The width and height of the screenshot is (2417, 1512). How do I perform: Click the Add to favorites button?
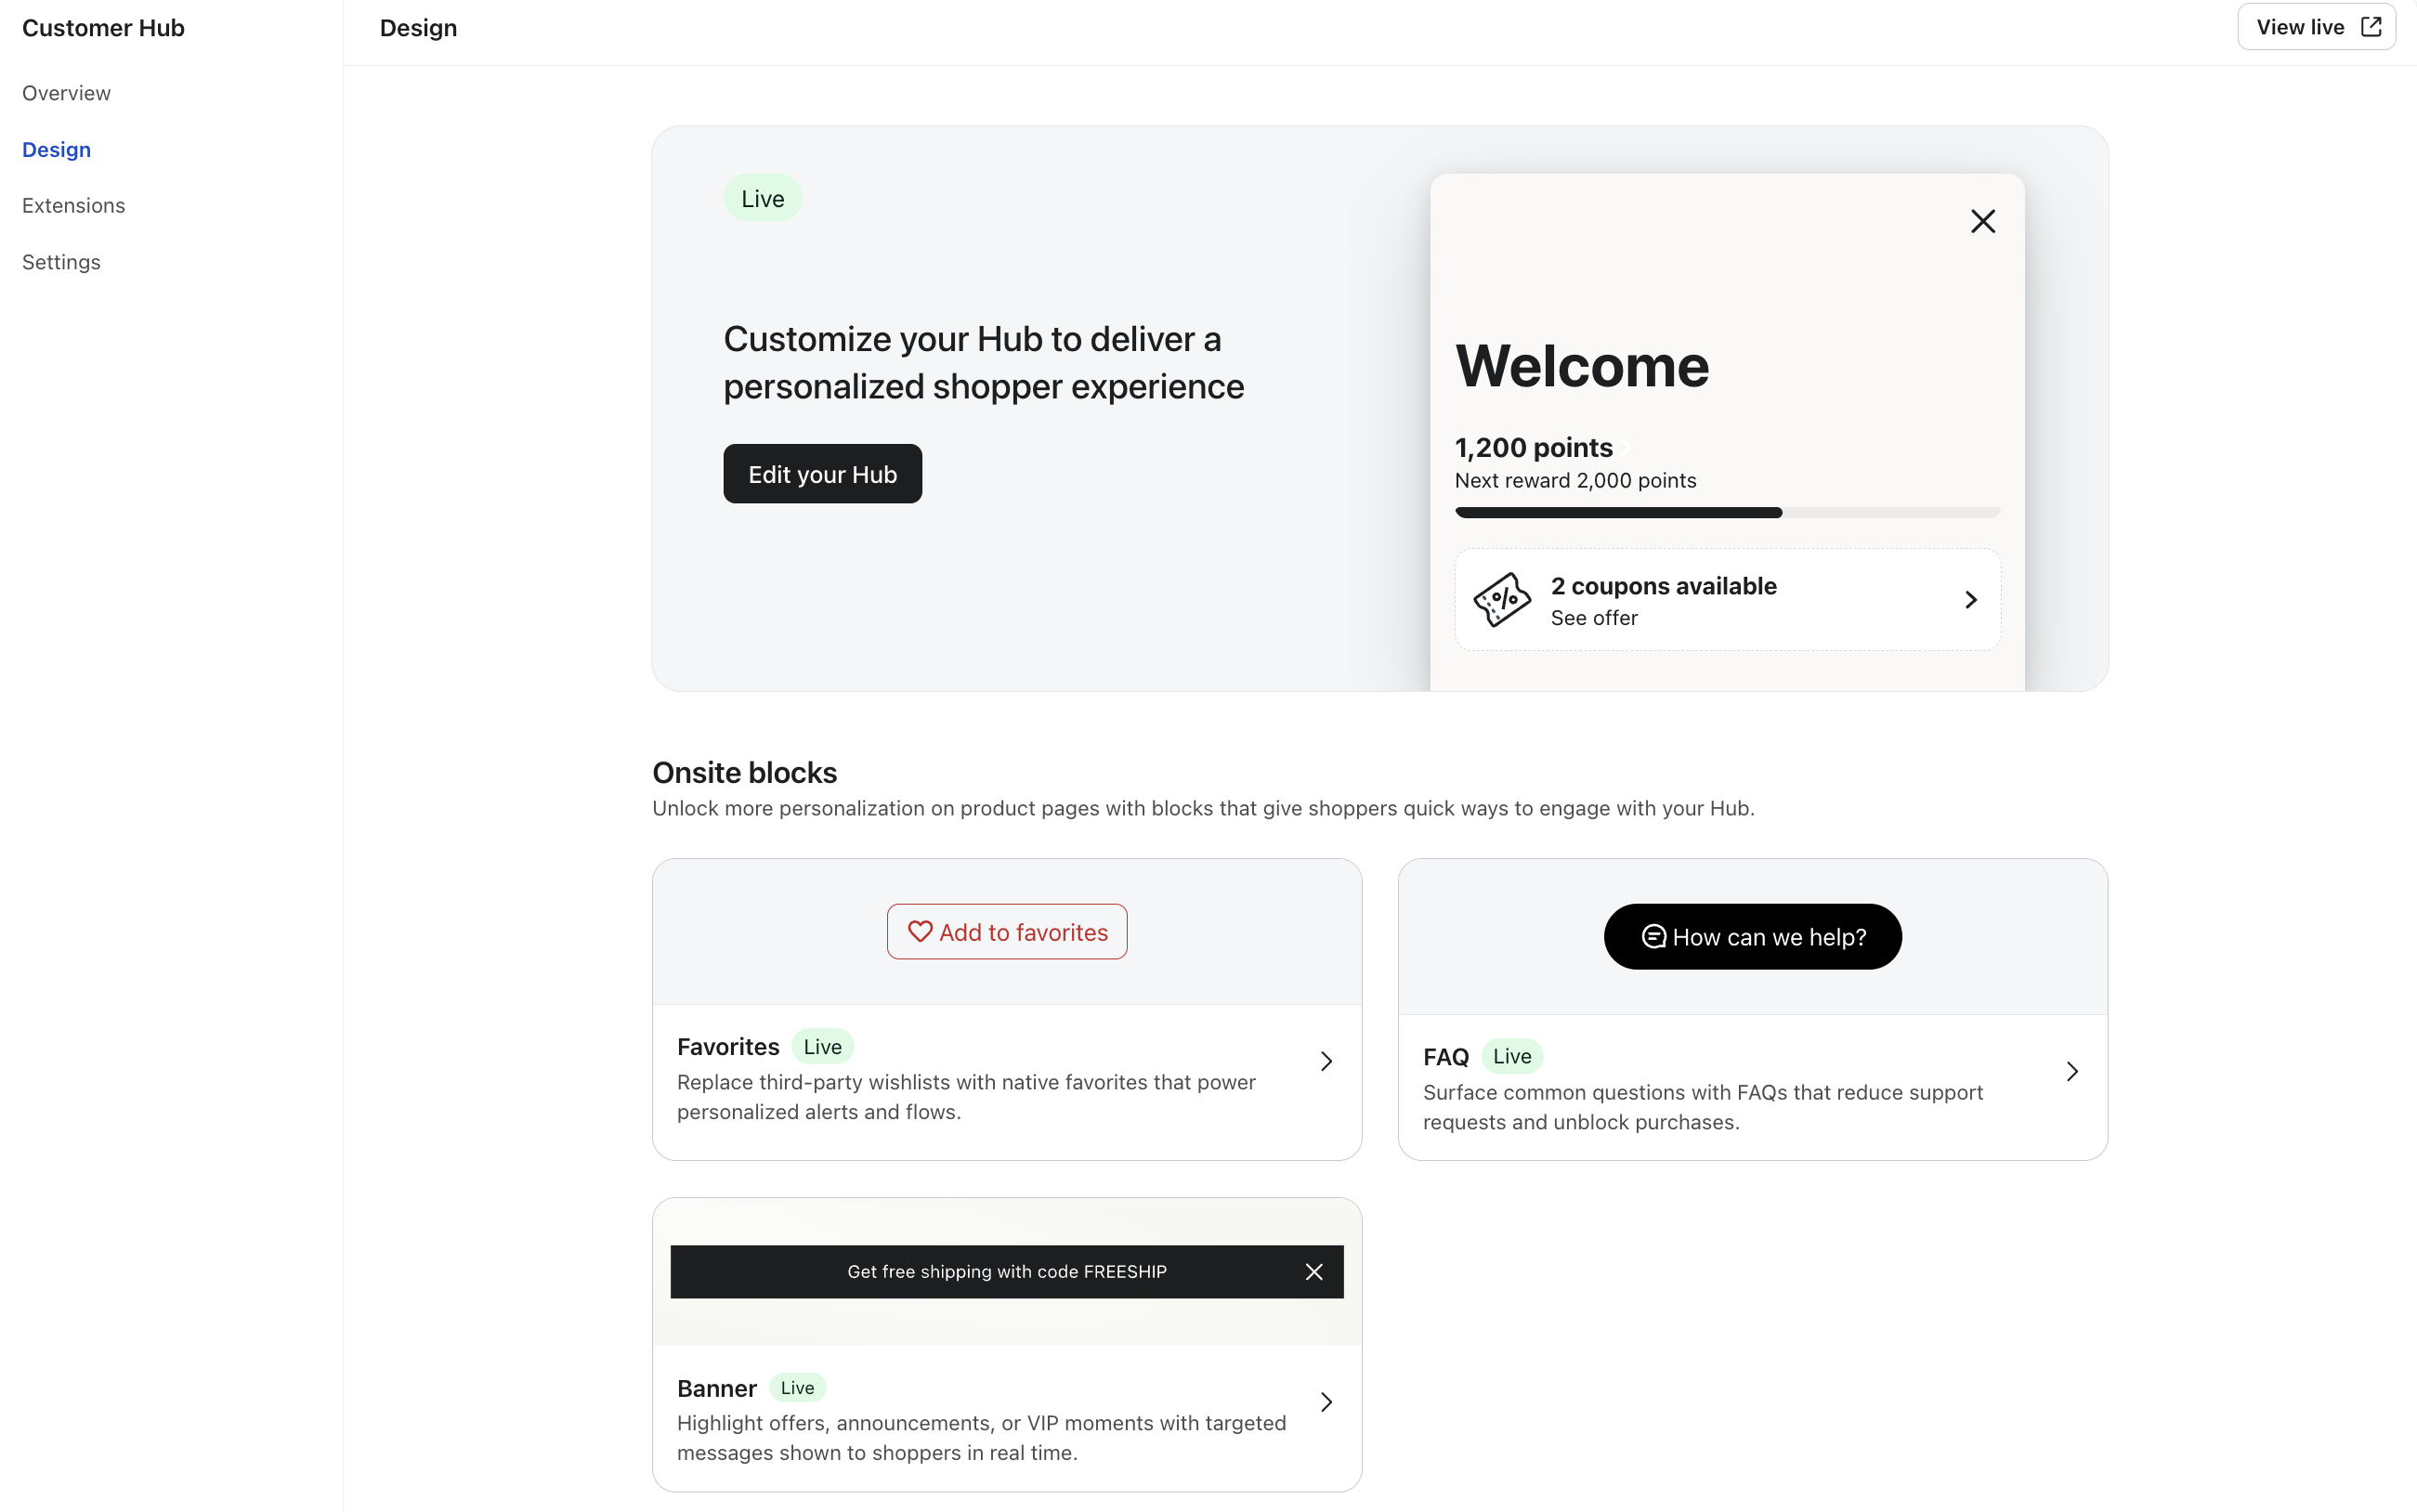pyautogui.click(x=1007, y=932)
